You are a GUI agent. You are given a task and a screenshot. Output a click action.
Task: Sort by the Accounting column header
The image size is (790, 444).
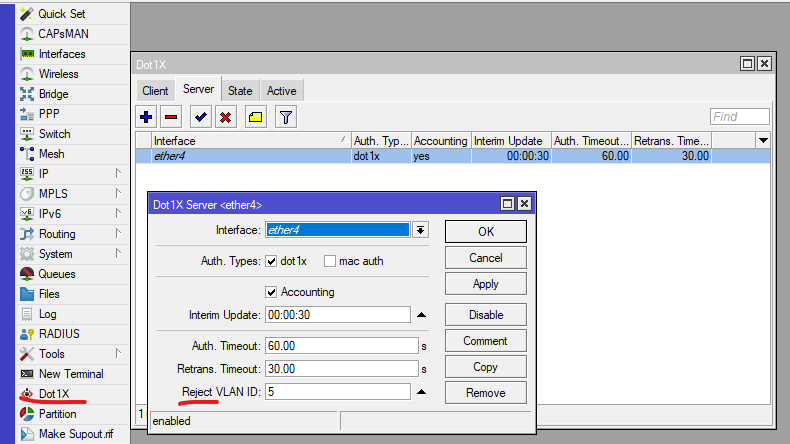[x=441, y=141]
